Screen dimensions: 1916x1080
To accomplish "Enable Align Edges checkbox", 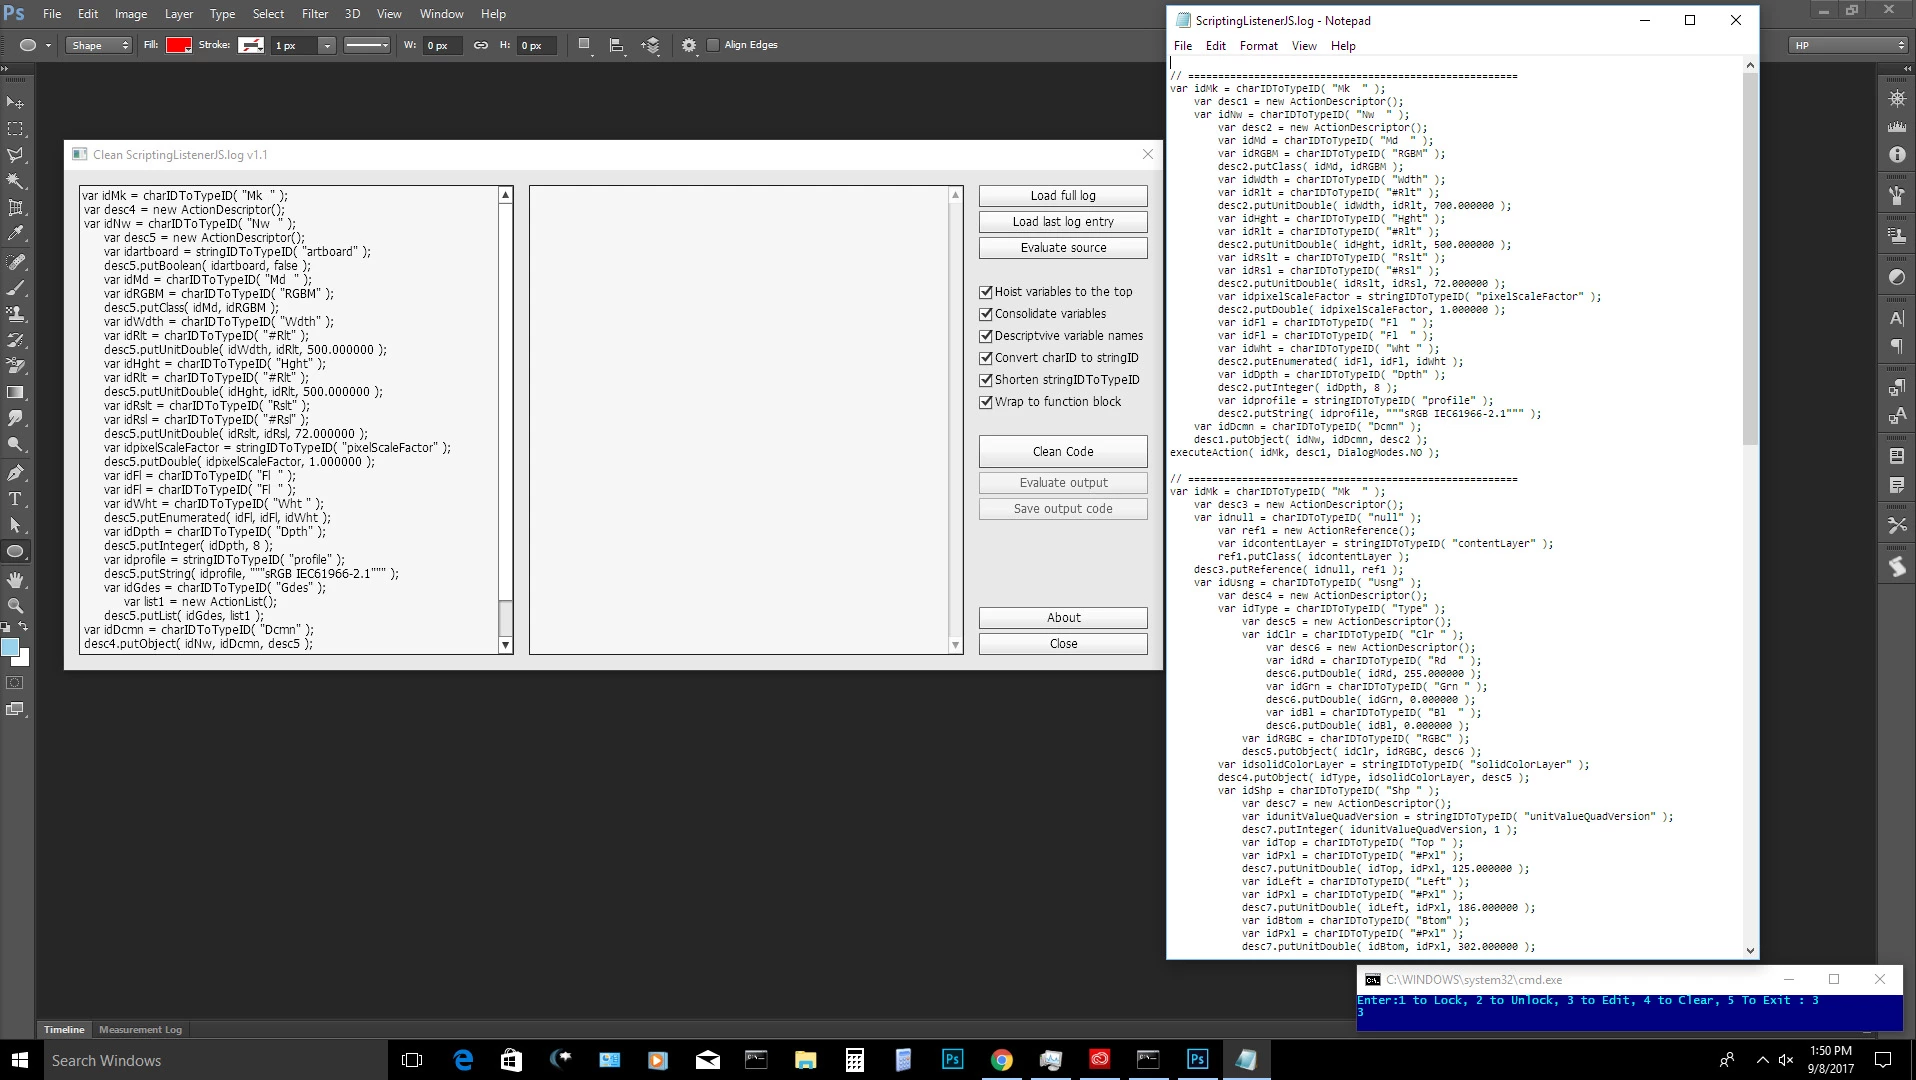I will 713,45.
